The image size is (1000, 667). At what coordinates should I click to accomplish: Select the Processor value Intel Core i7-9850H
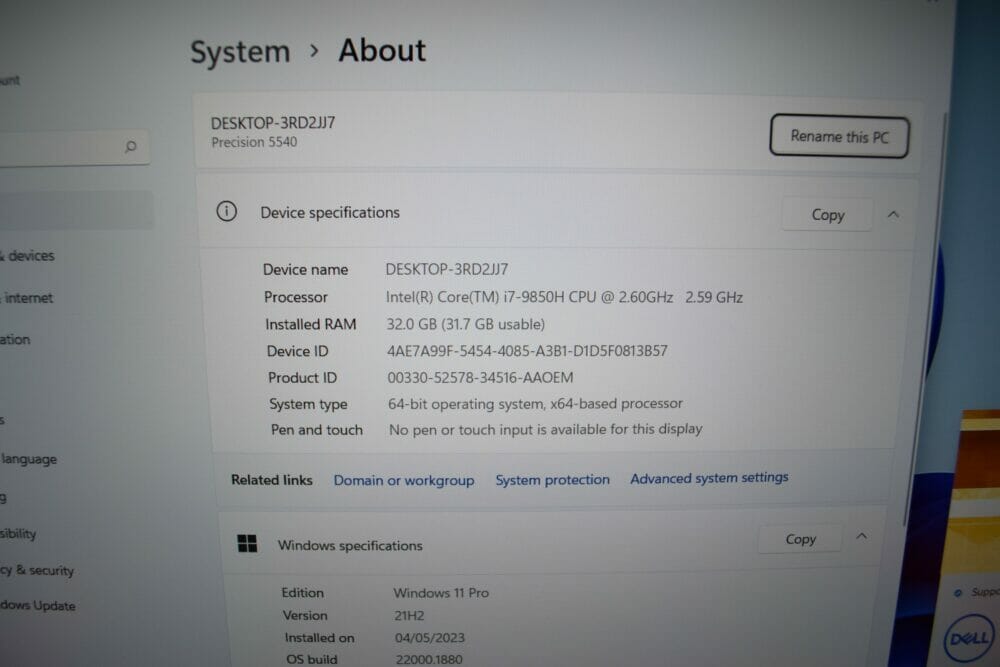click(x=564, y=297)
